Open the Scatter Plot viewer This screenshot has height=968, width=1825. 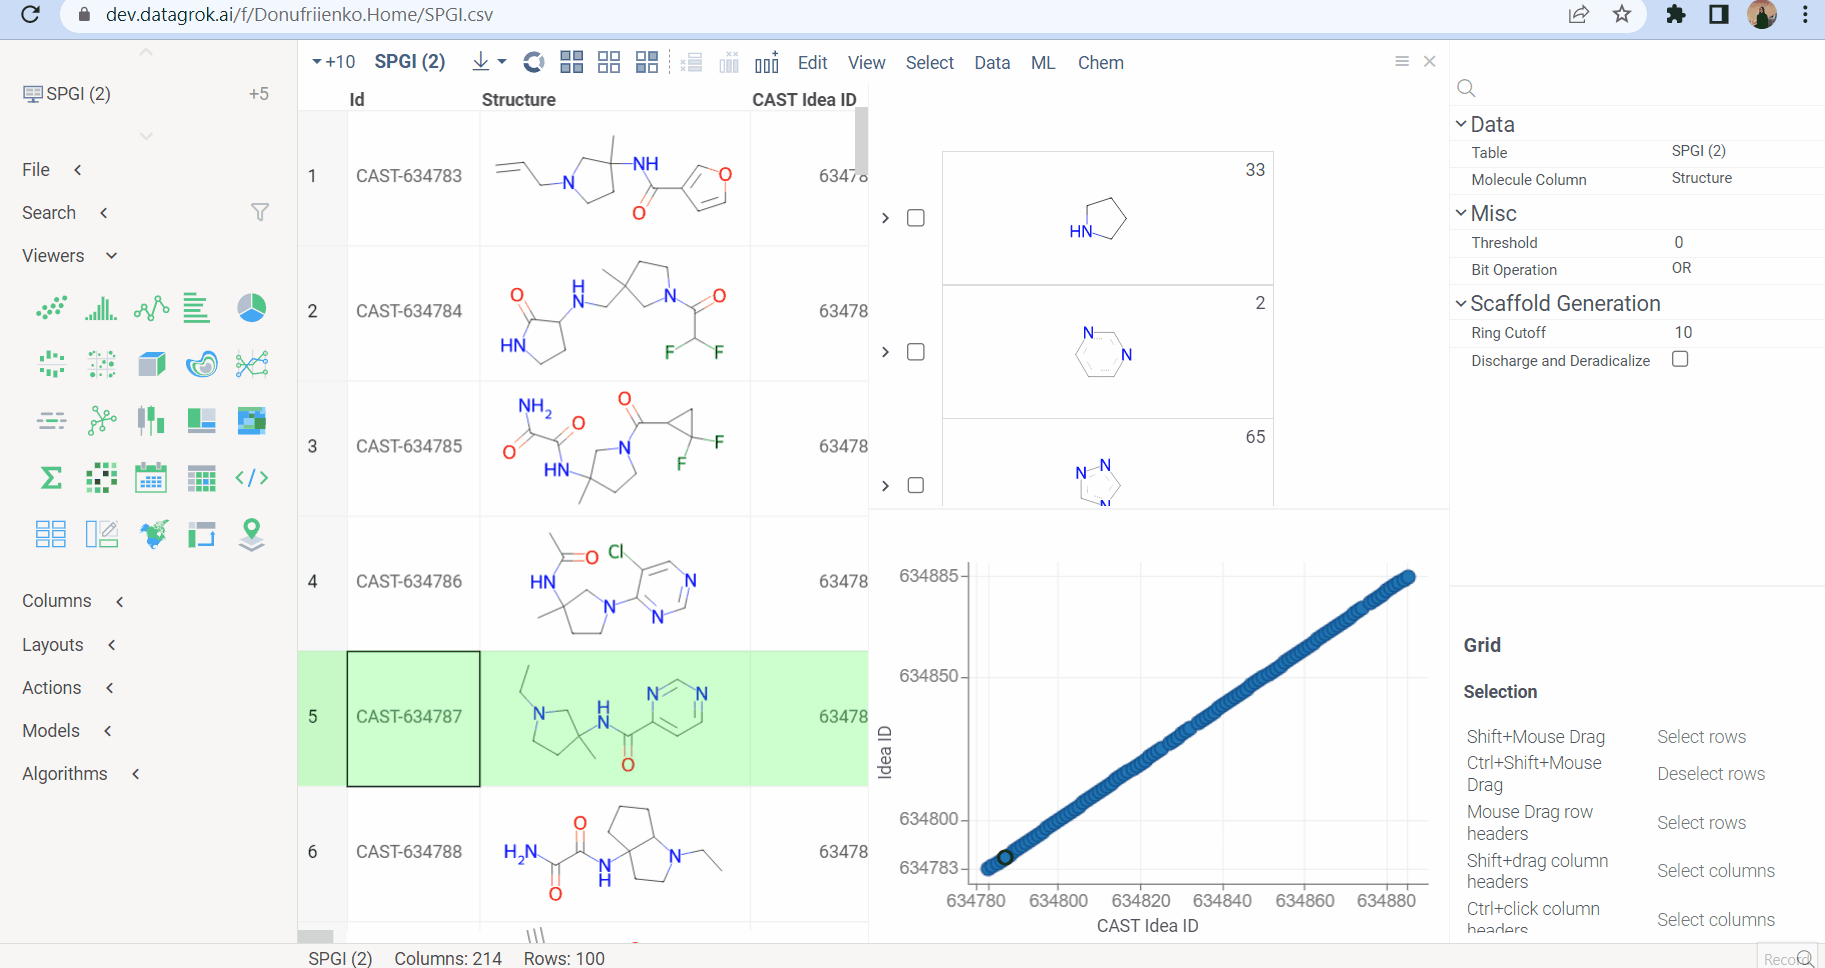click(x=51, y=308)
